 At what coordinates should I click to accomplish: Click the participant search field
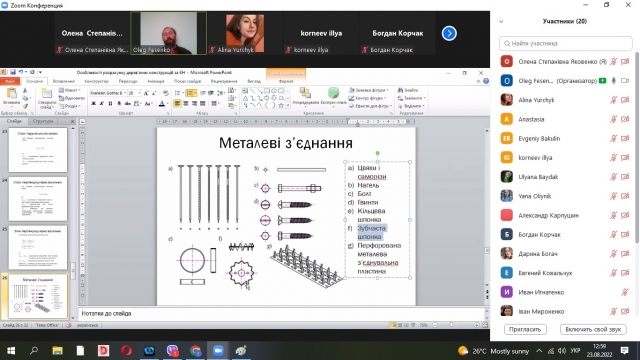(566, 43)
